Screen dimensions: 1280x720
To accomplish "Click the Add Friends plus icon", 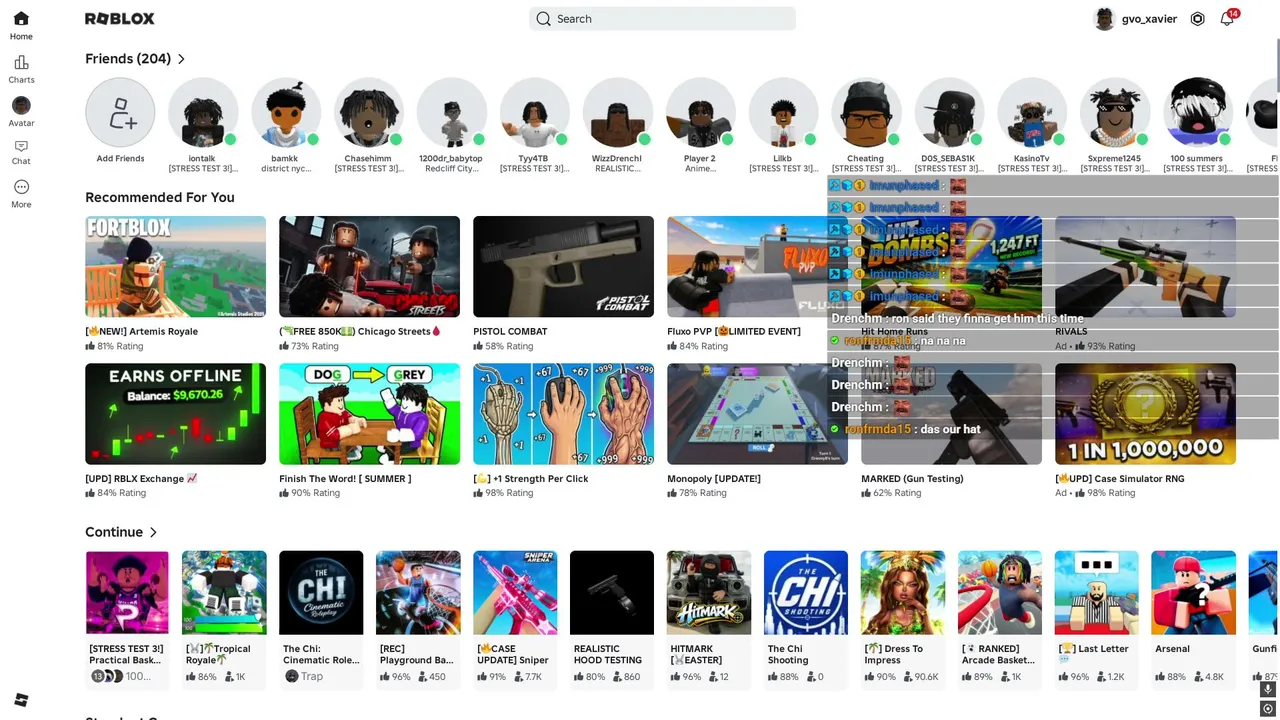I will click(x=120, y=113).
